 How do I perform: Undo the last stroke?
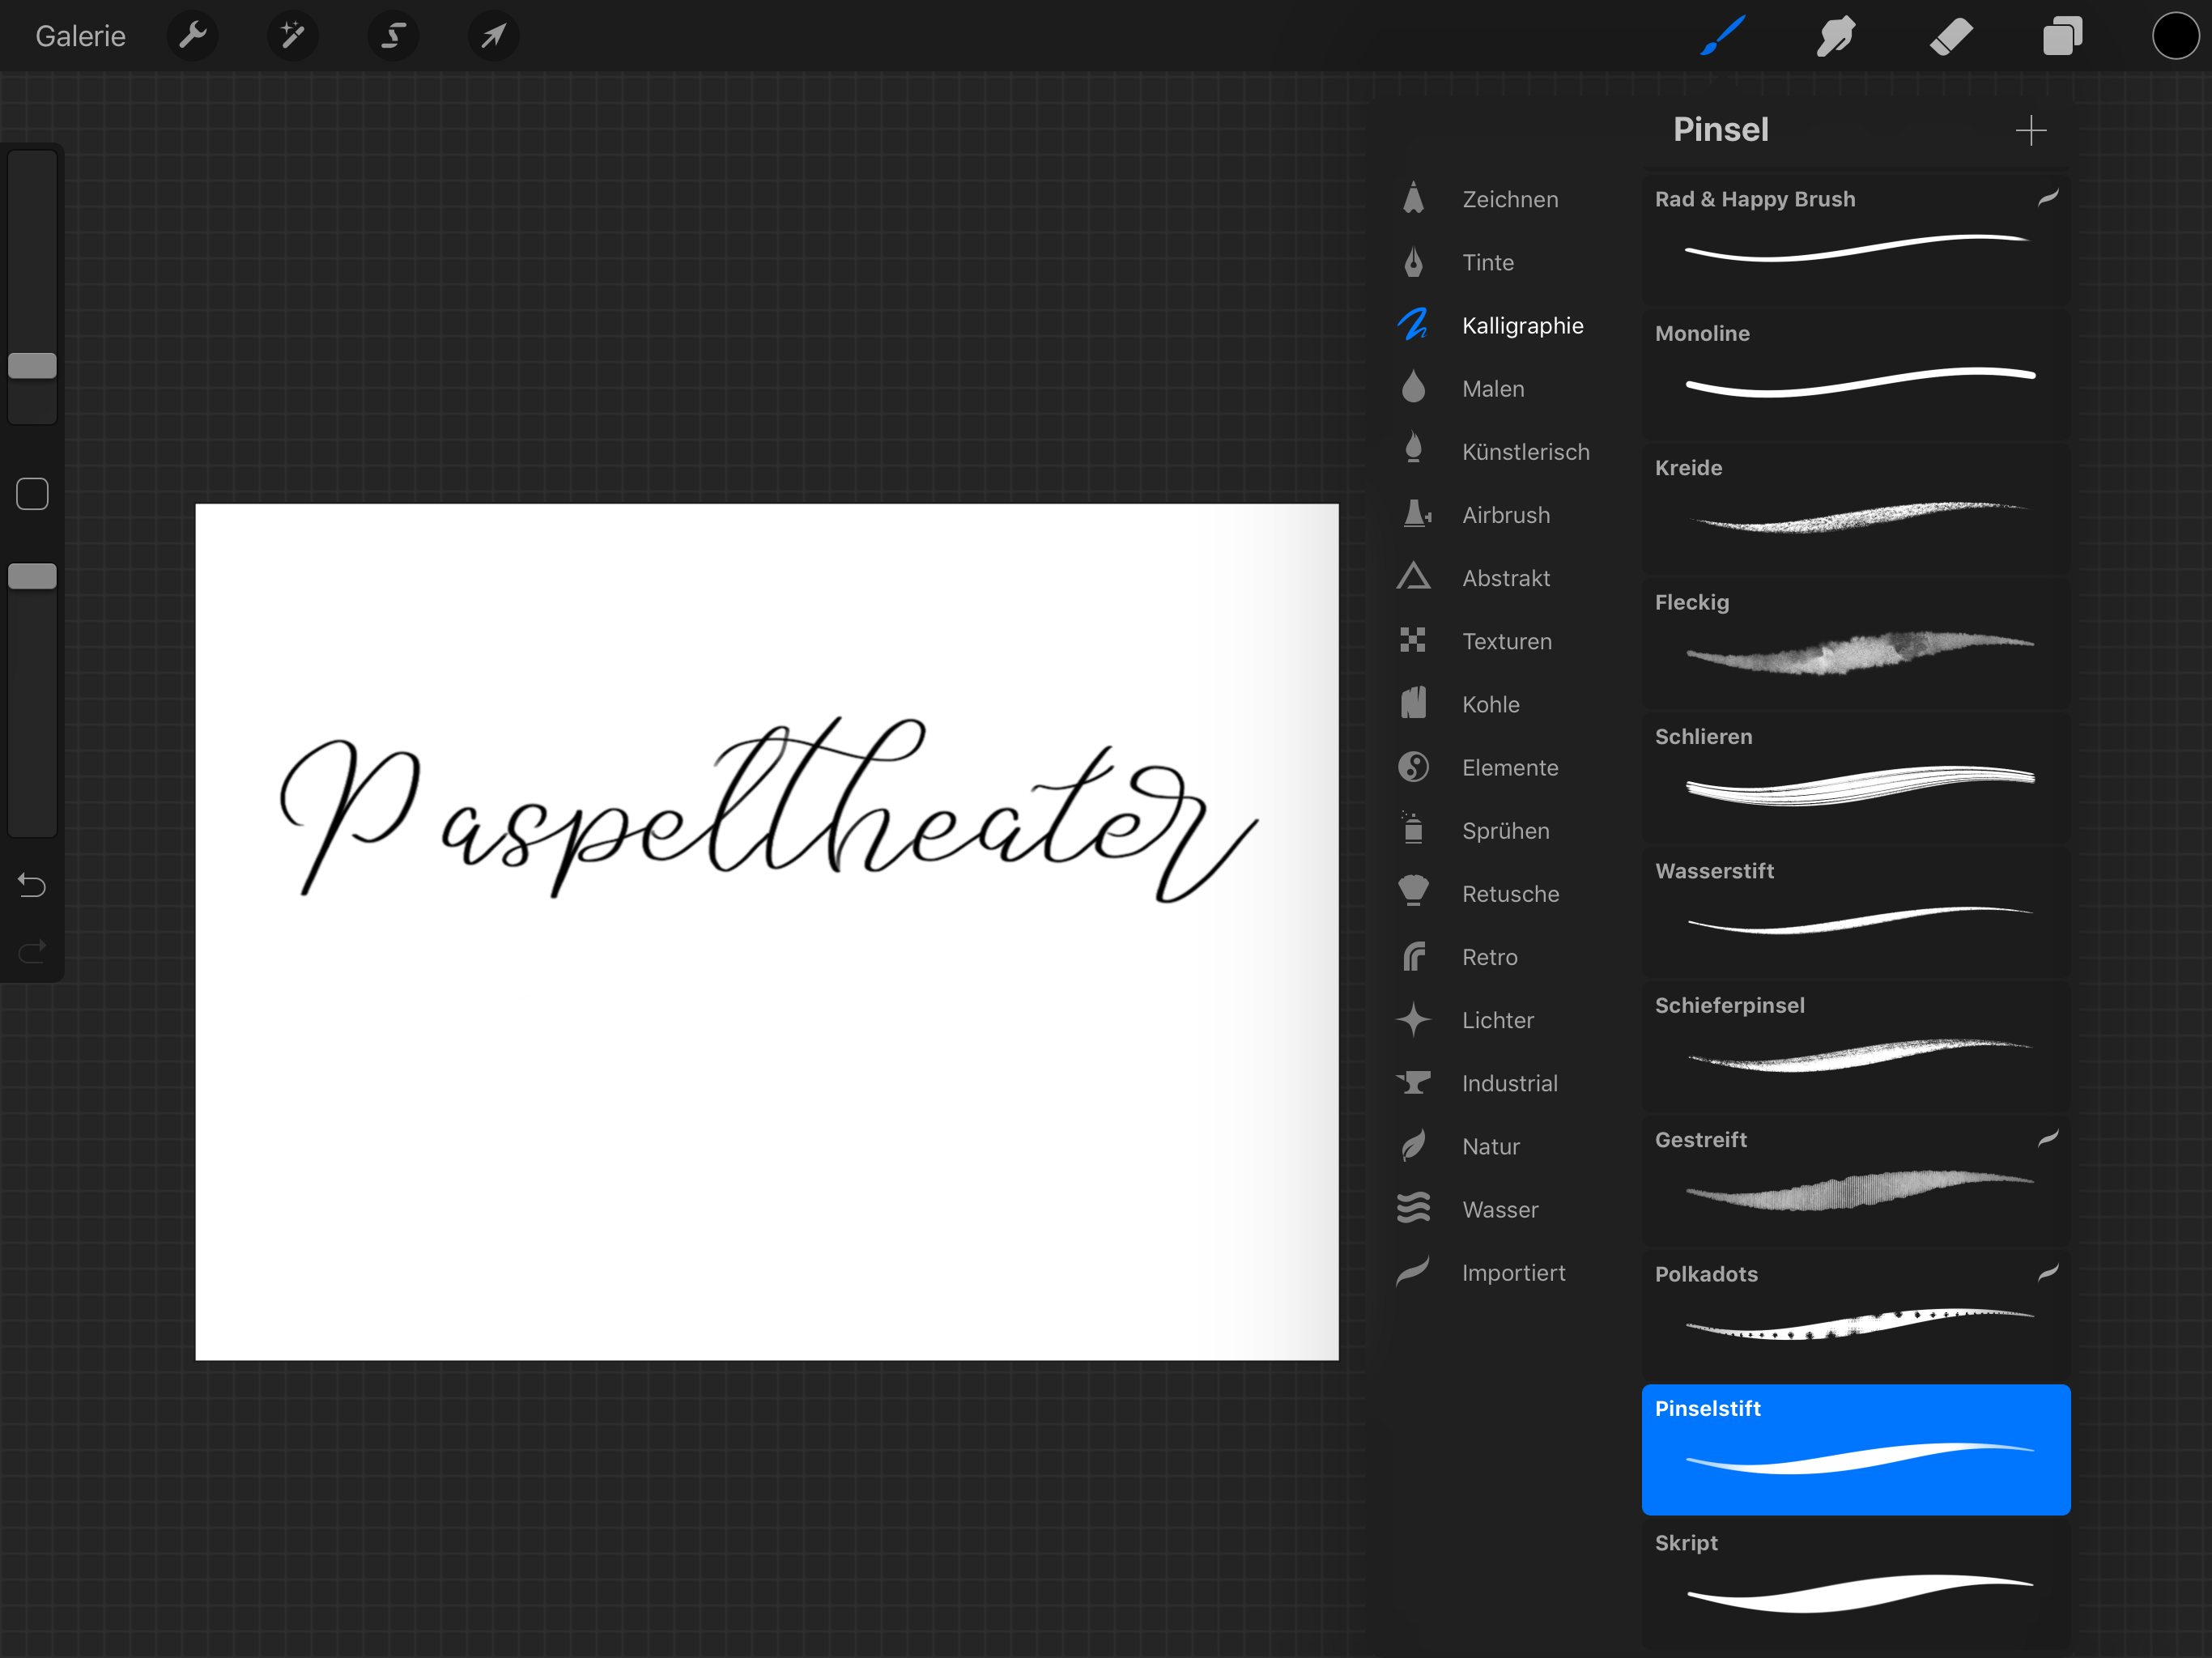pyautogui.click(x=32, y=885)
